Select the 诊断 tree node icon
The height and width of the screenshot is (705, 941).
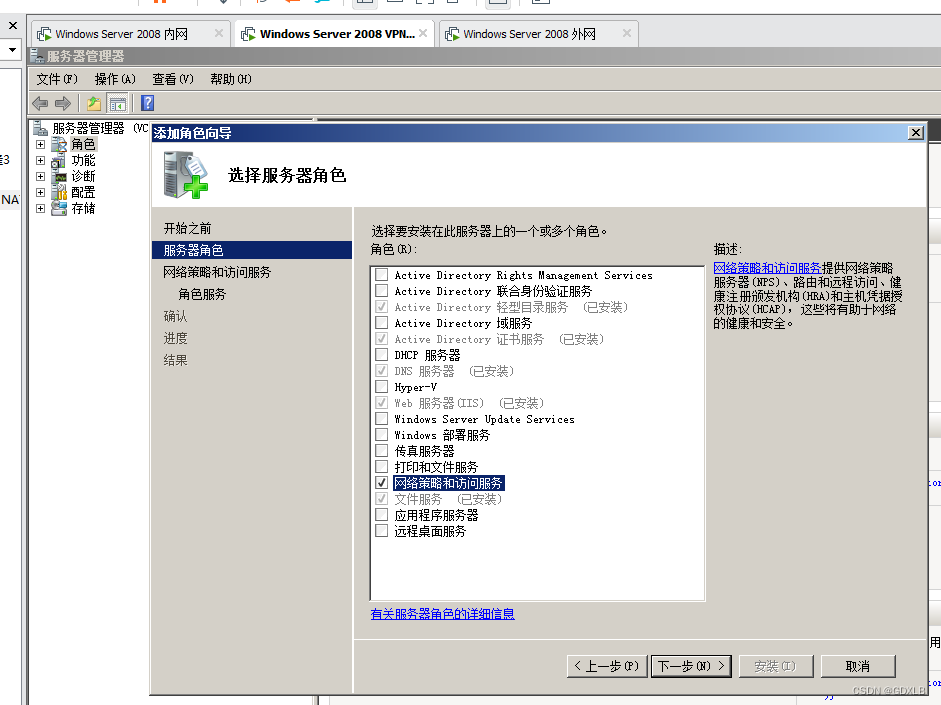(x=59, y=176)
